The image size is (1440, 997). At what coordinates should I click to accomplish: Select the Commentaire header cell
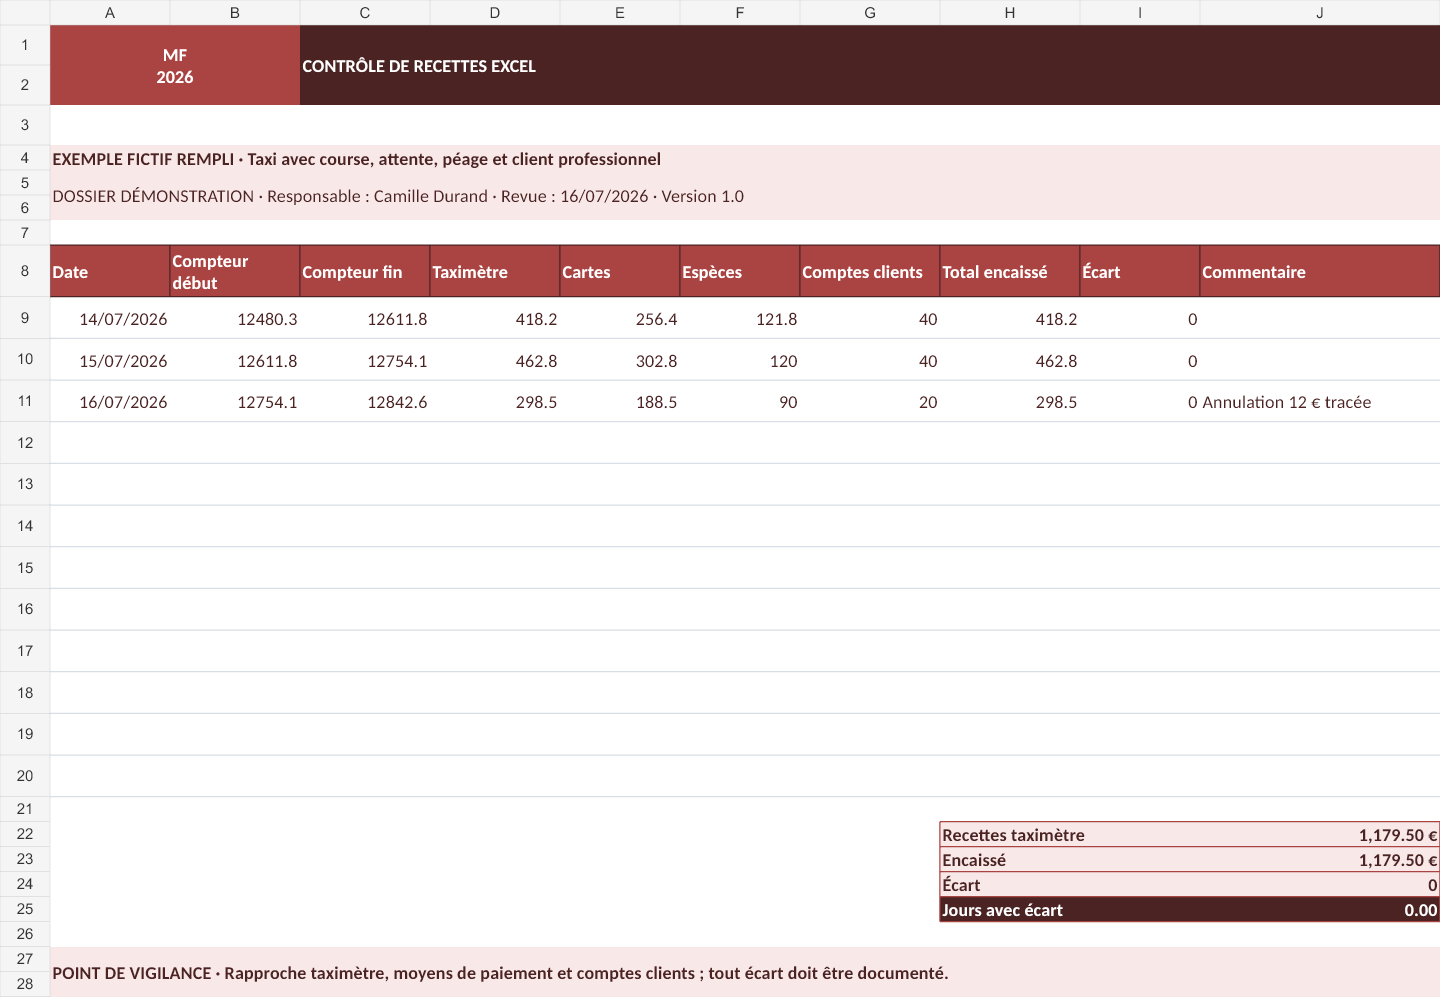coord(1320,271)
